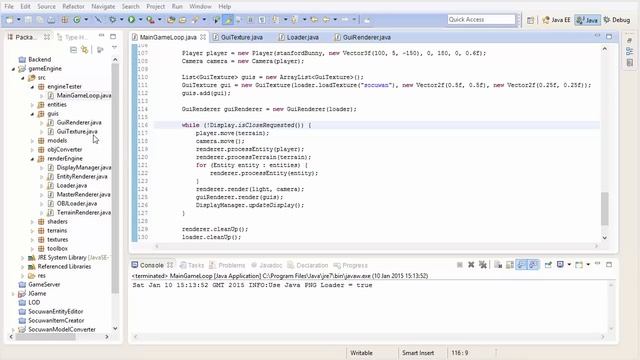This screenshot has width=640, height=360.
Task: Toggle Show Whitespace Characters toolbar button
Action: click(x=262, y=20)
